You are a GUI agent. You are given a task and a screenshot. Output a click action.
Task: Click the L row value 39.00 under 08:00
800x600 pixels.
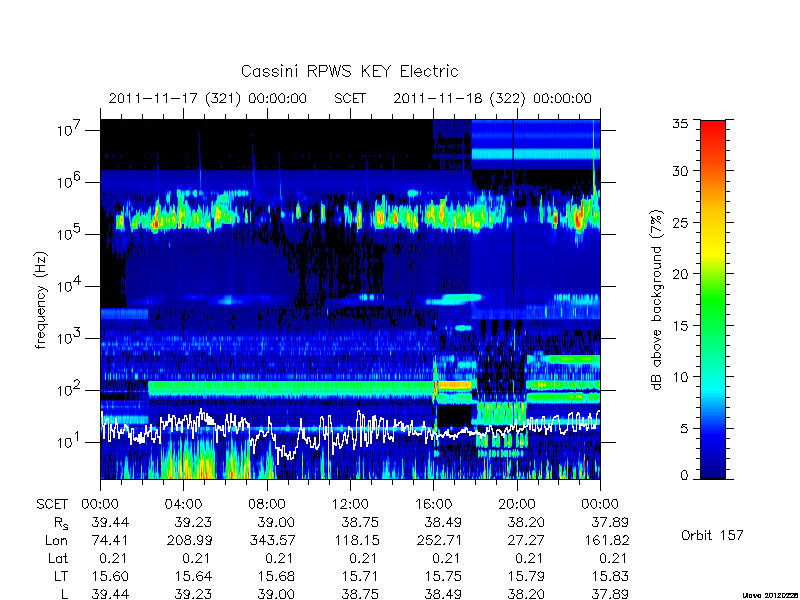click(x=277, y=594)
